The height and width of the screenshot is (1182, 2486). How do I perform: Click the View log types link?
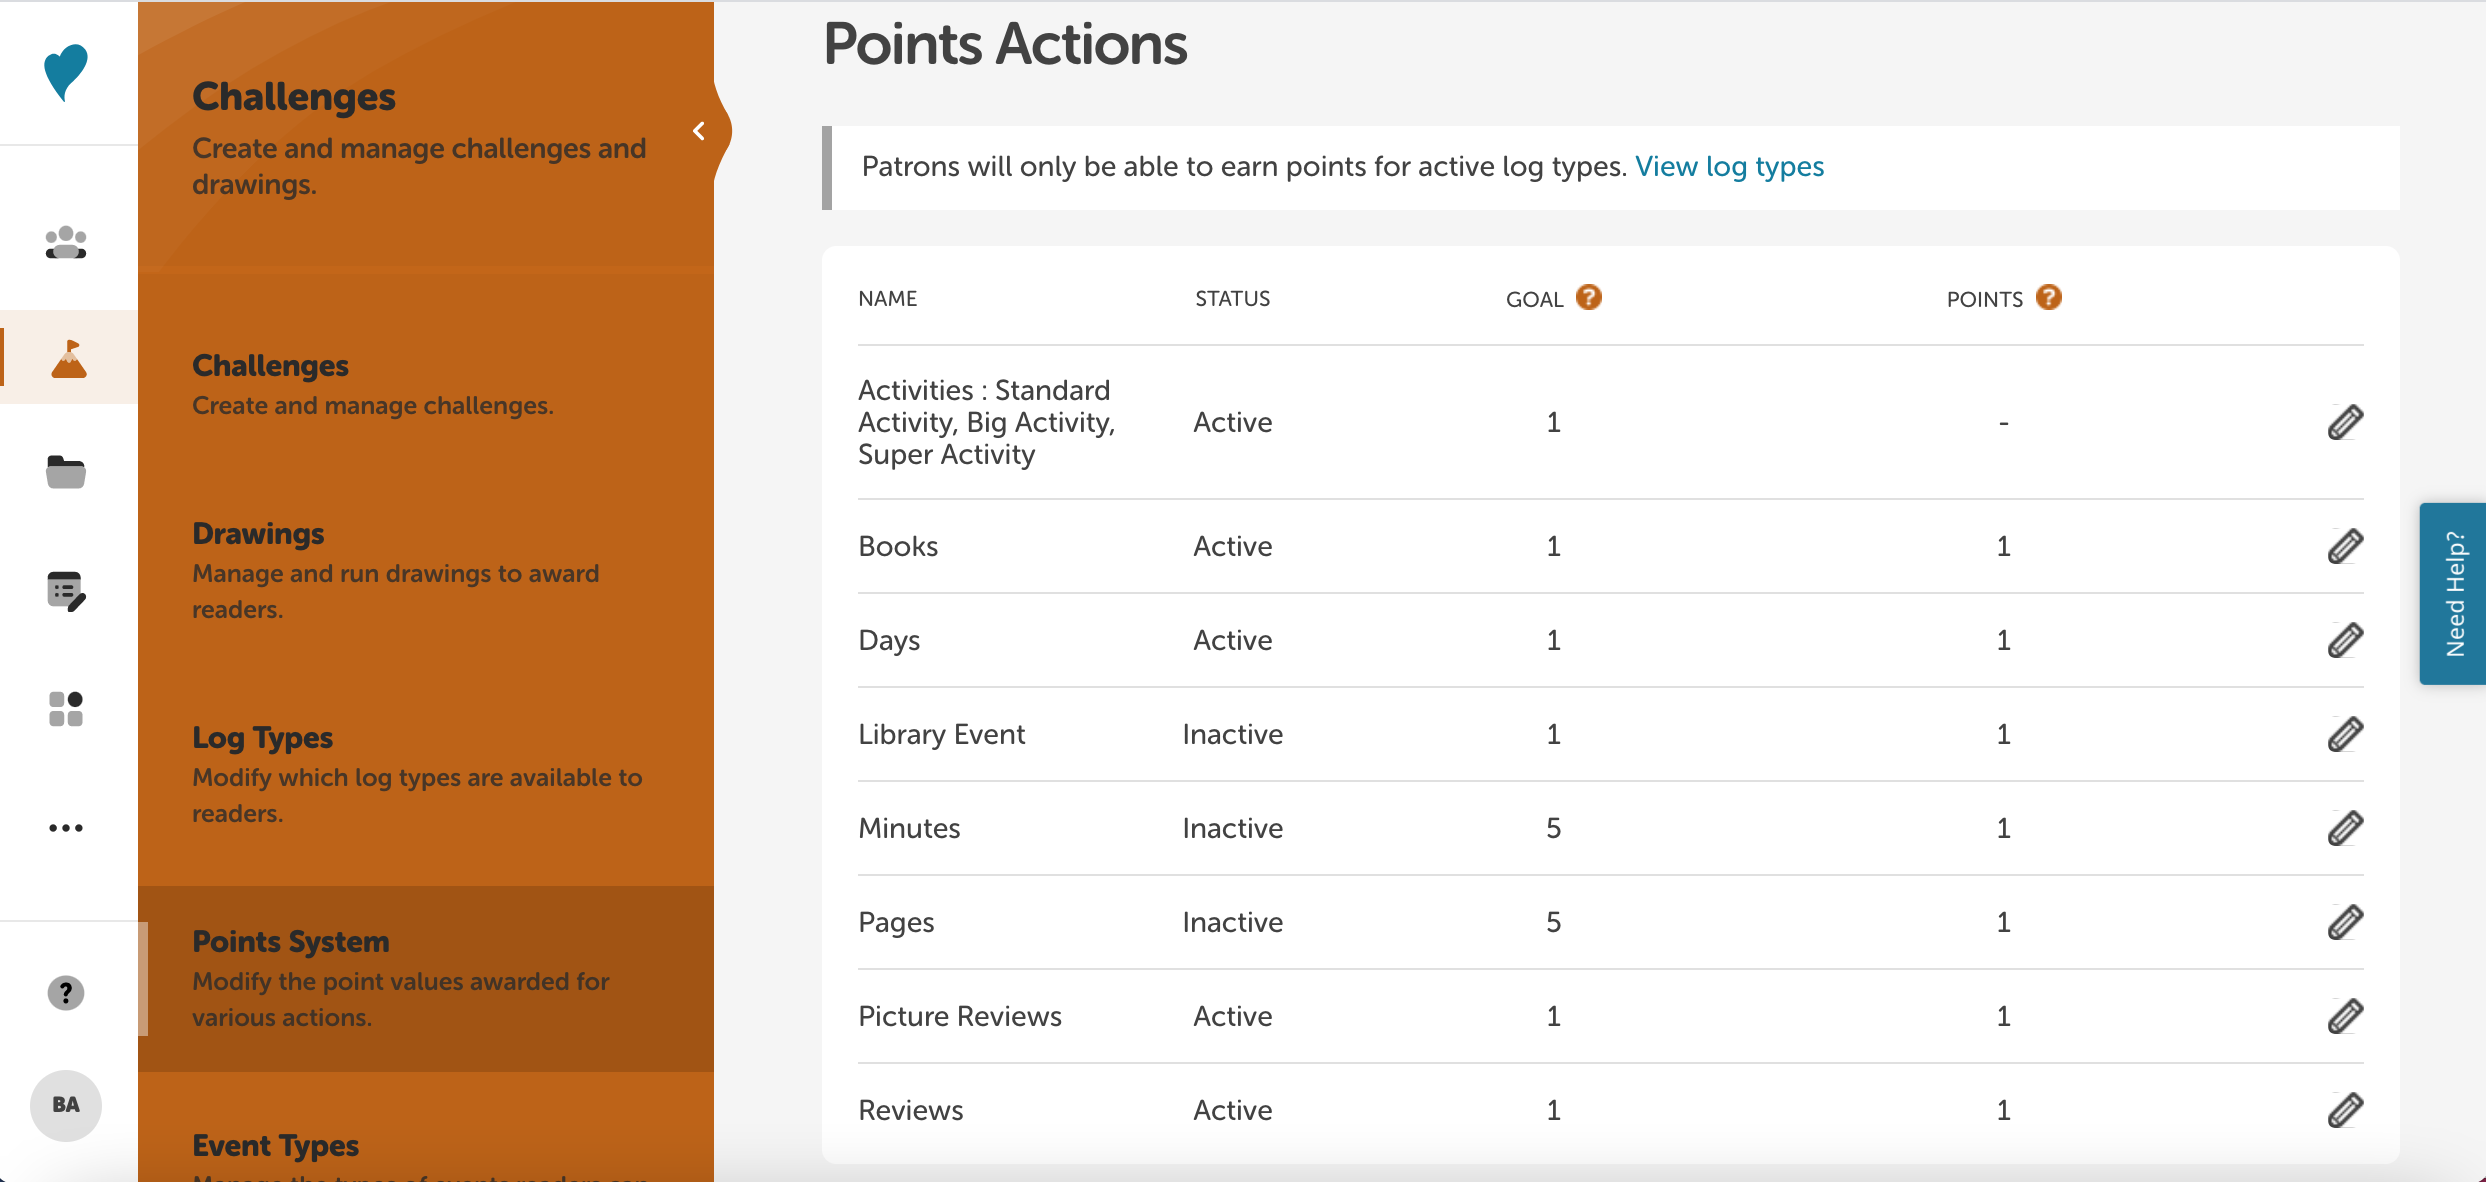click(1729, 166)
